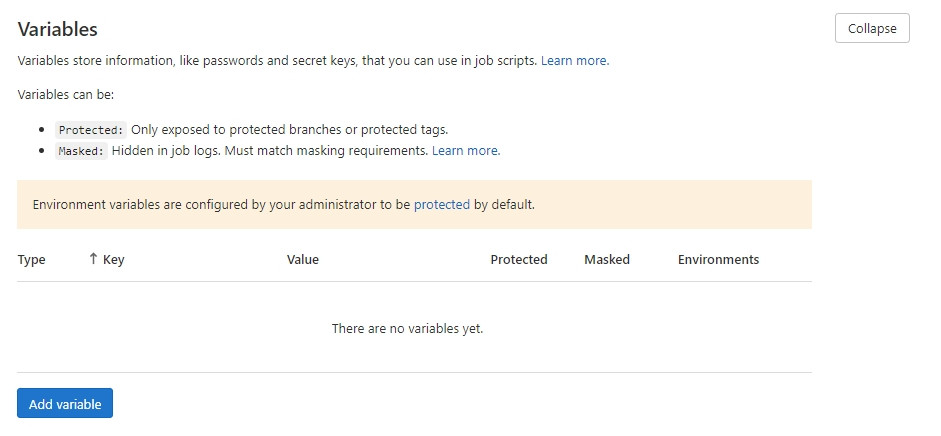The height and width of the screenshot is (436, 941).
Task: Click the Type column header
Action: click(x=32, y=260)
